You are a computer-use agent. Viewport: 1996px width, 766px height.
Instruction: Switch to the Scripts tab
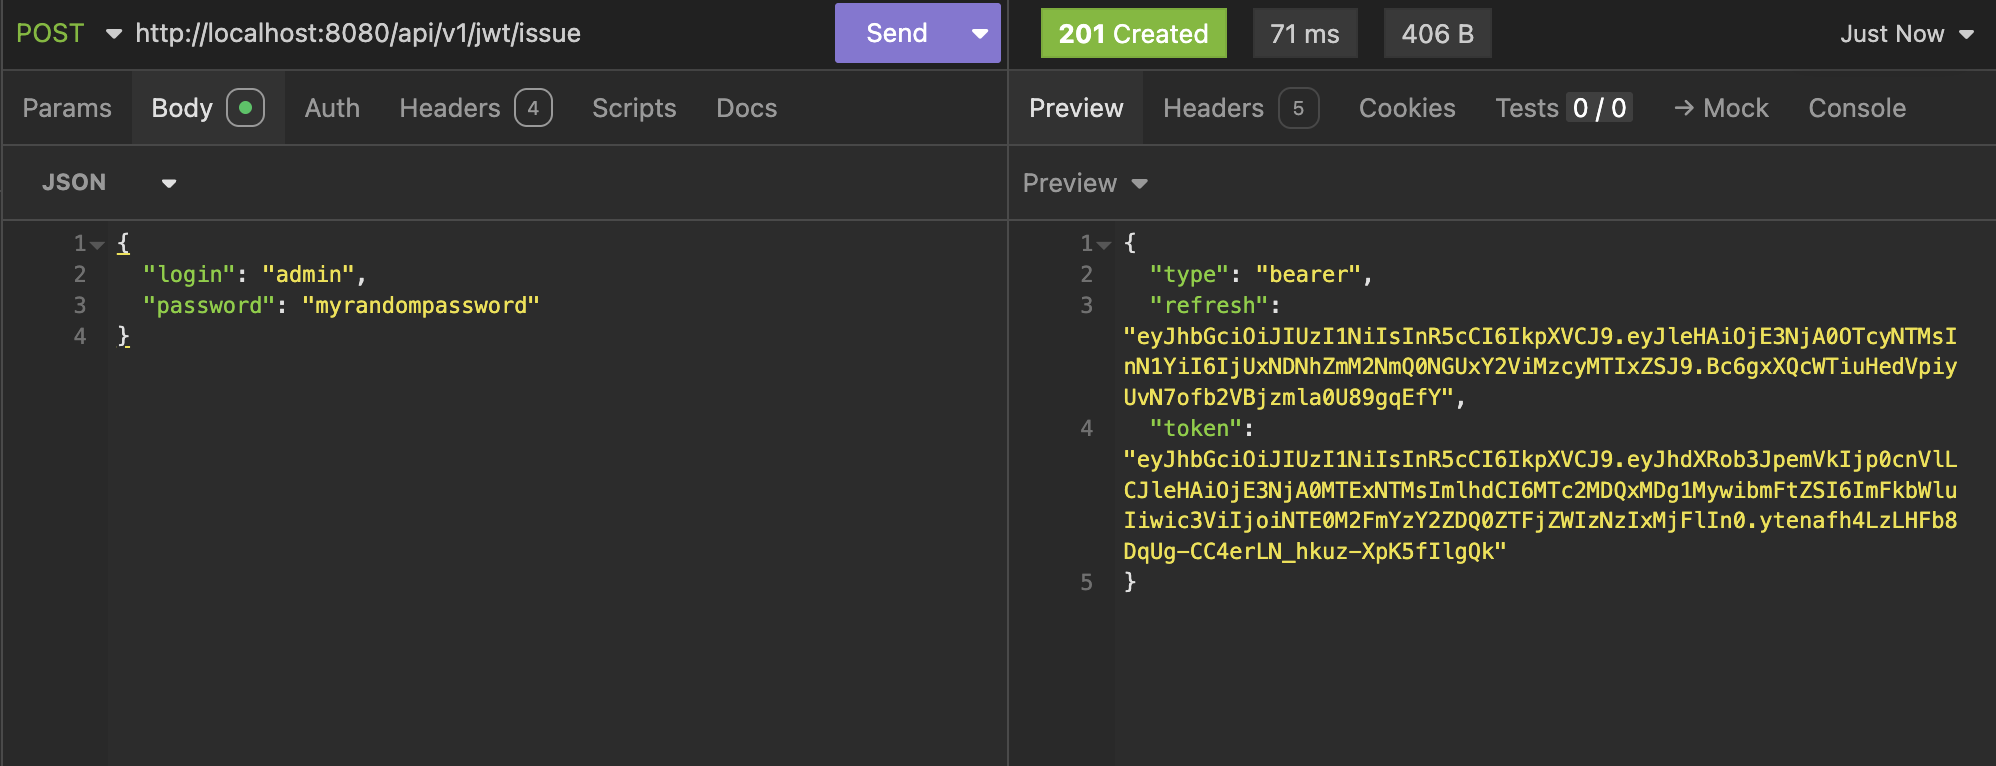click(x=634, y=108)
